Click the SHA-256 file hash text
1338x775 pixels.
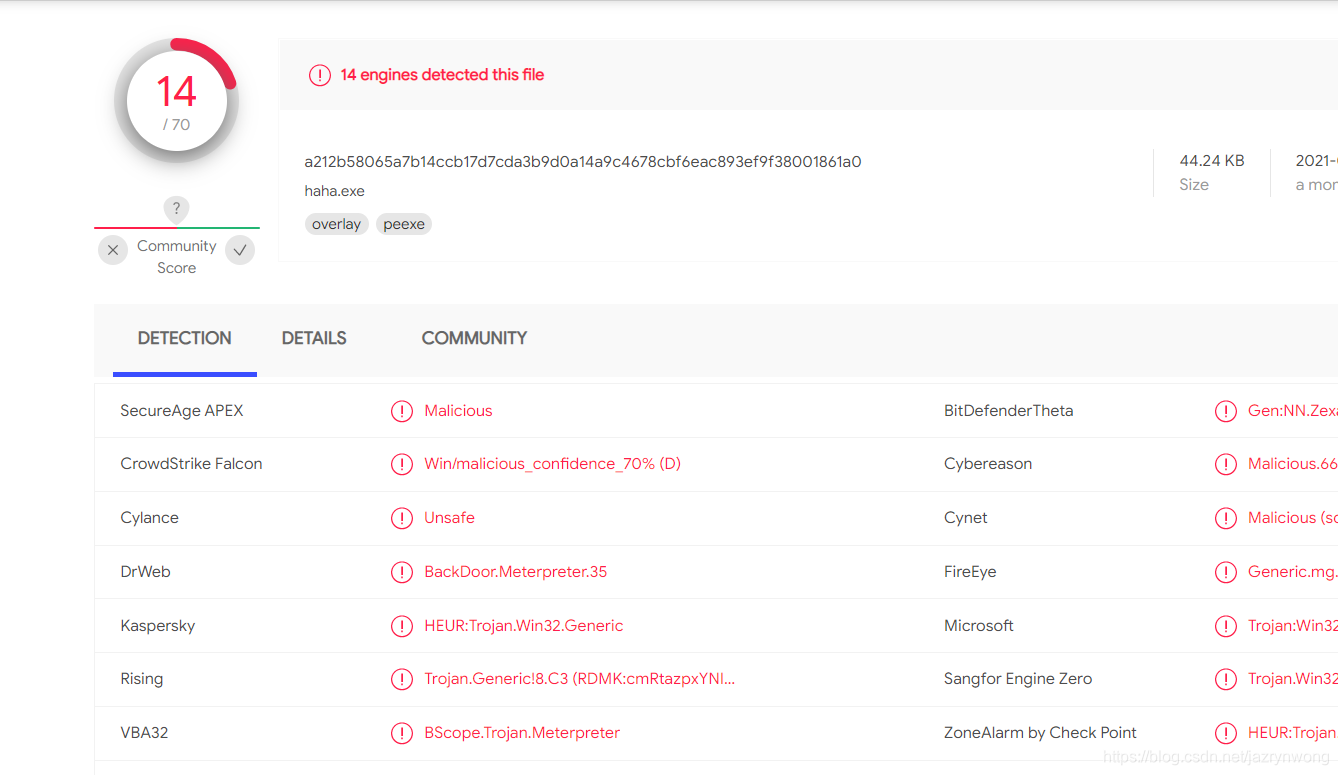(583, 161)
